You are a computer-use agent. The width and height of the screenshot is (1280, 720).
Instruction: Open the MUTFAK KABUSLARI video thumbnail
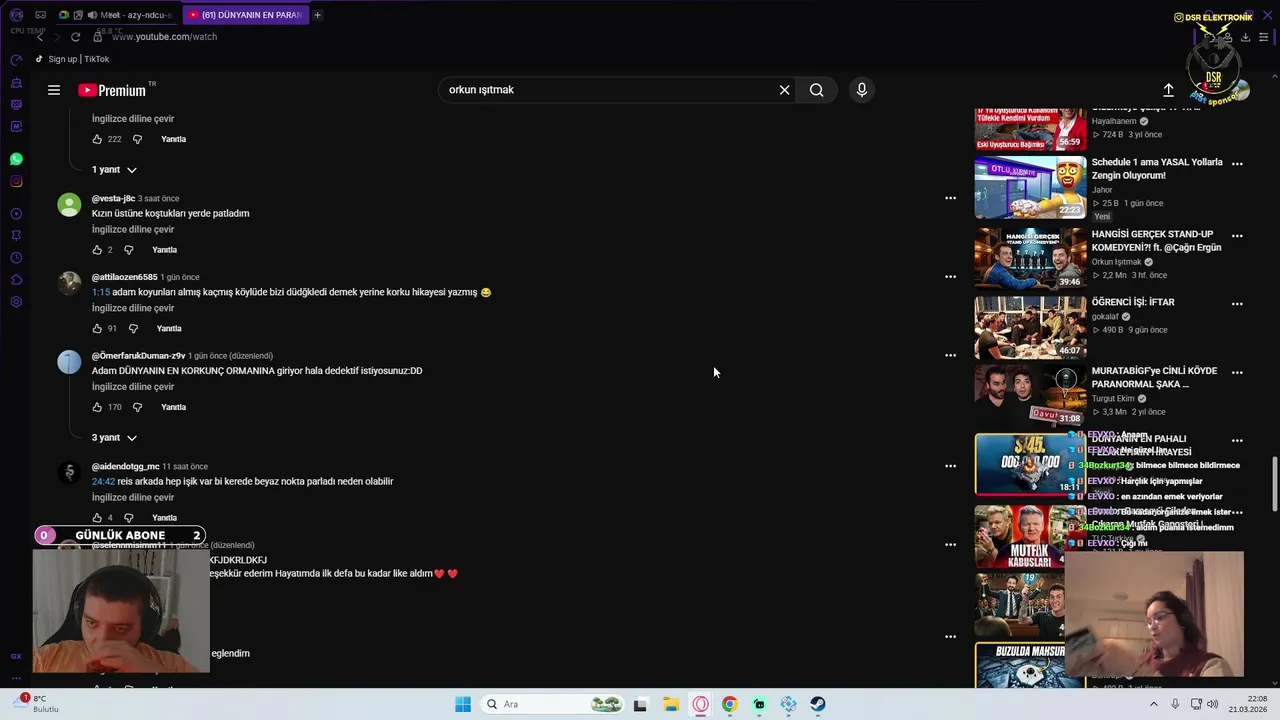pyautogui.click(x=1030, y=537)
